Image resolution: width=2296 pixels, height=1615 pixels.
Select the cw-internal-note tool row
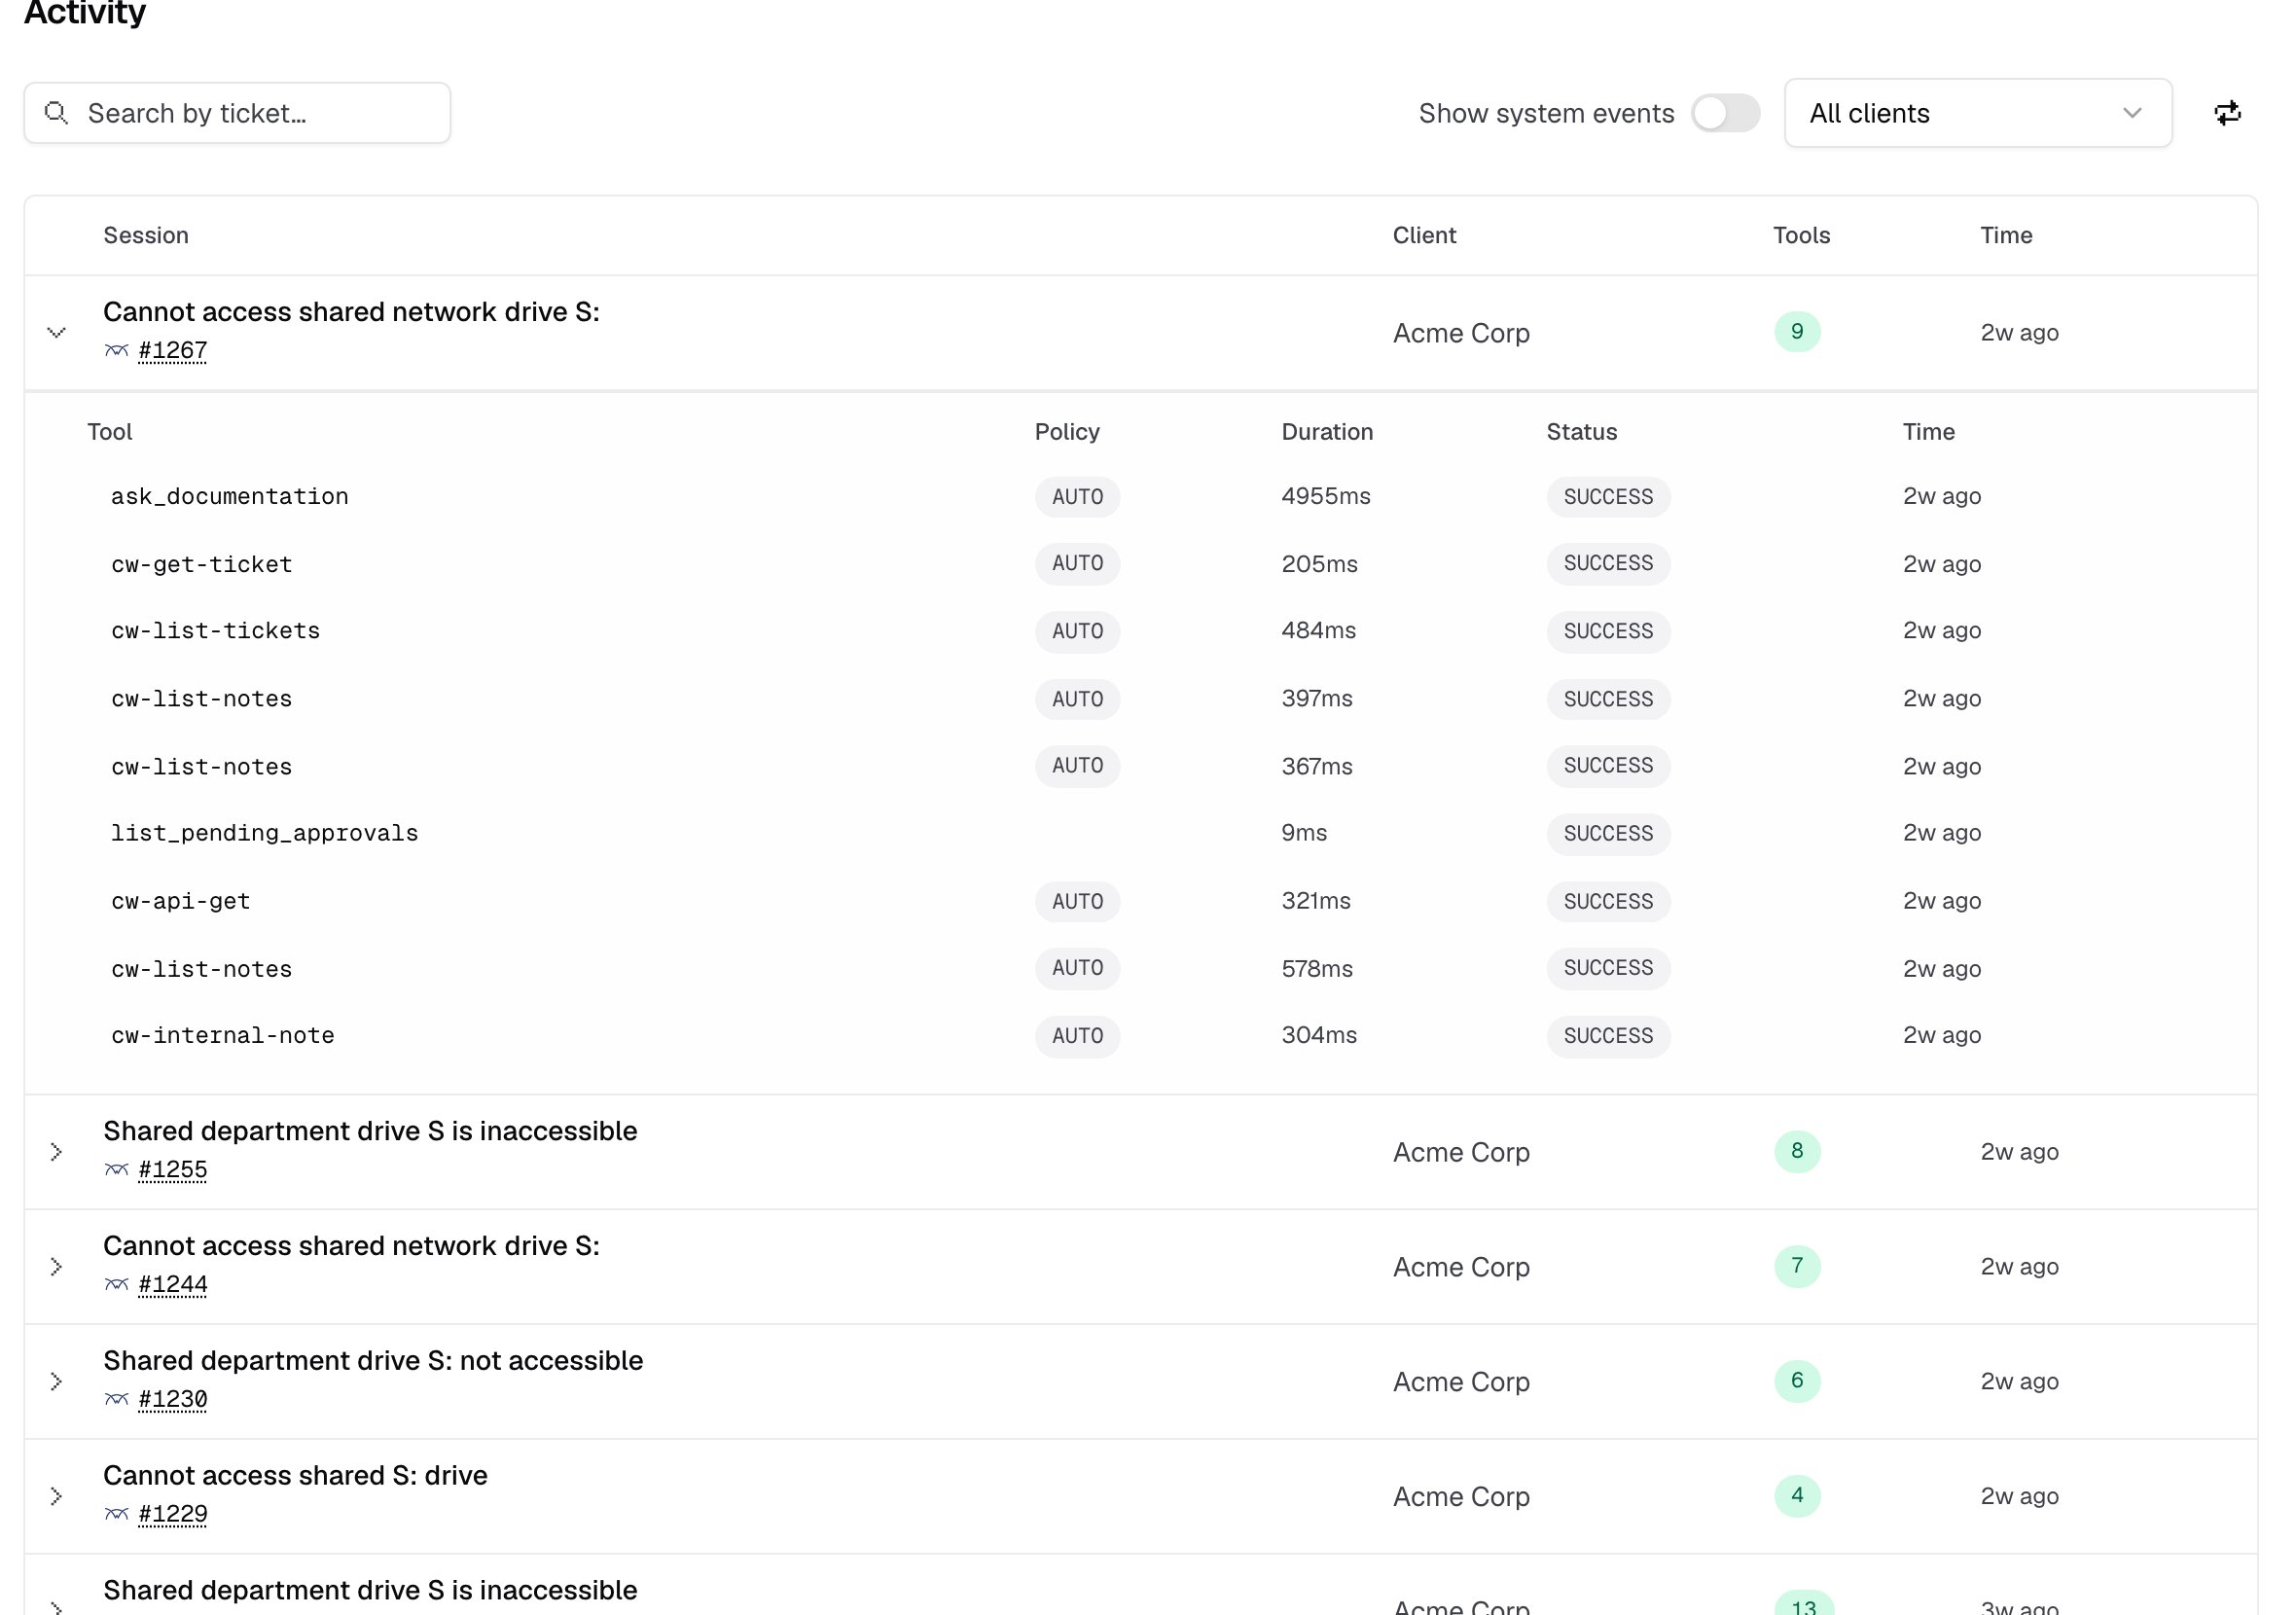click(1140, 1036)
